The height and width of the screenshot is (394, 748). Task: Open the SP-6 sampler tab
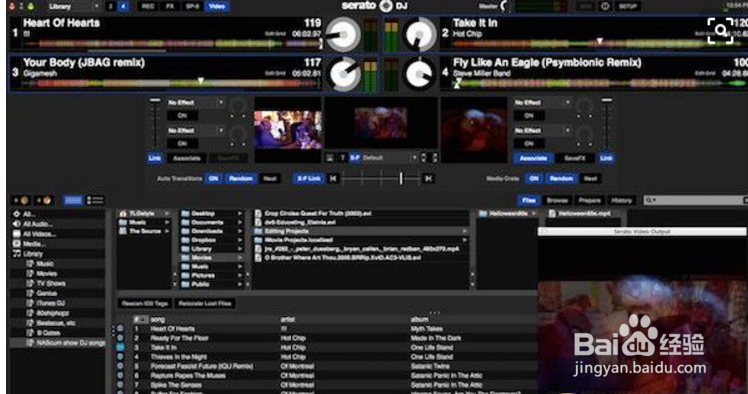[192, 6]
